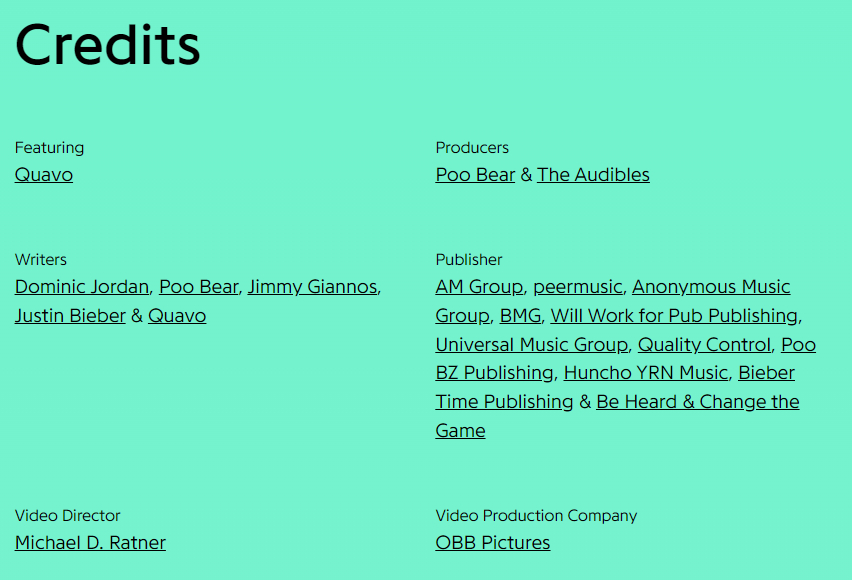Open Michael D. Ratner director link
This screenshot has height=580, width=852.
pos(90,543)
